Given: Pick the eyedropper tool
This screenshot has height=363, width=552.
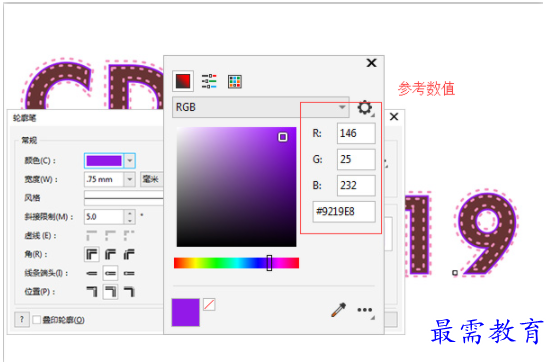Looking at the screenshot, I should tap(338, 310).
